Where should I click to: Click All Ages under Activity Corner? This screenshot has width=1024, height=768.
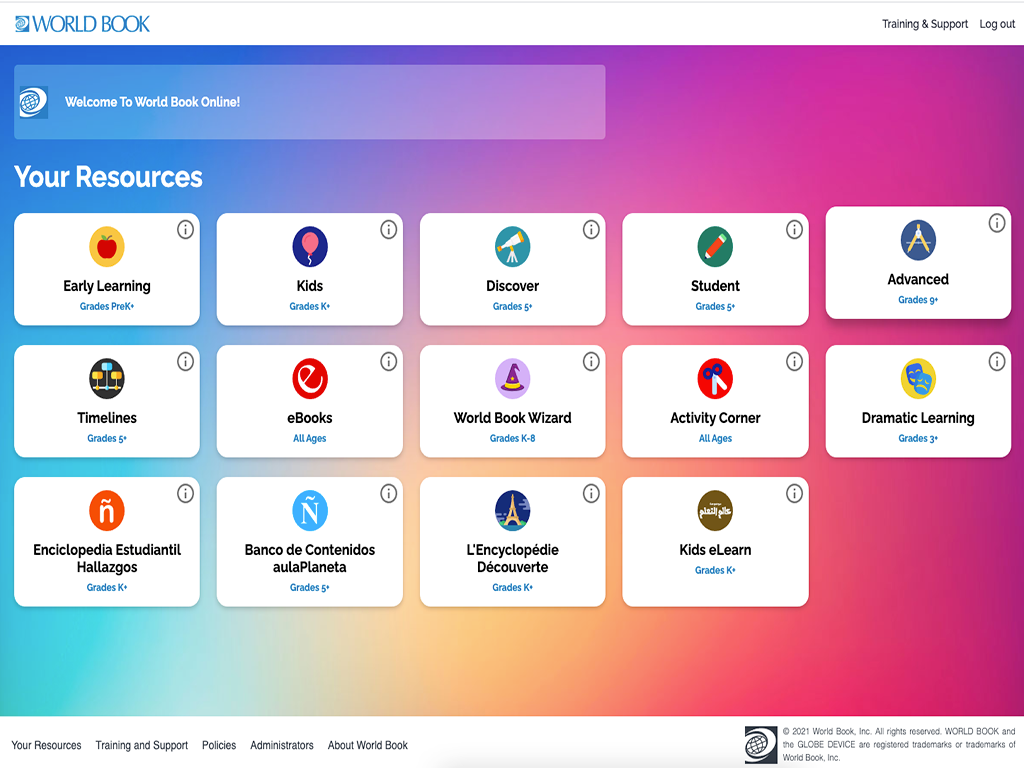715,438
